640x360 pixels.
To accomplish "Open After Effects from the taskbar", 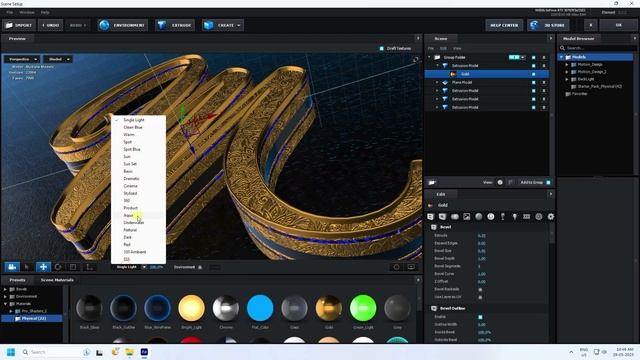I will click(144, 352).
